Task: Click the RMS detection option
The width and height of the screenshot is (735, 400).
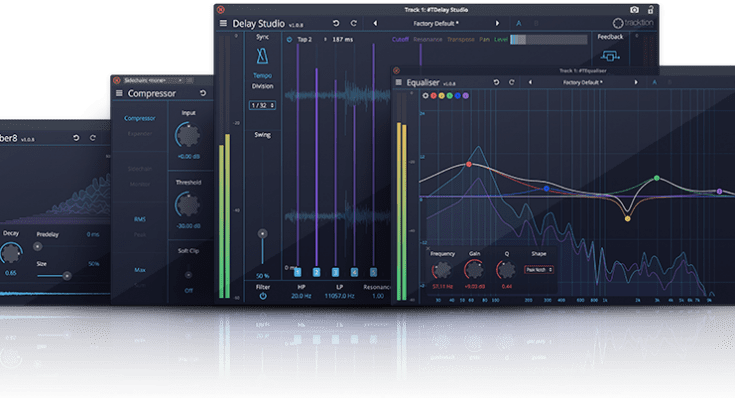Action: point(139,218)
